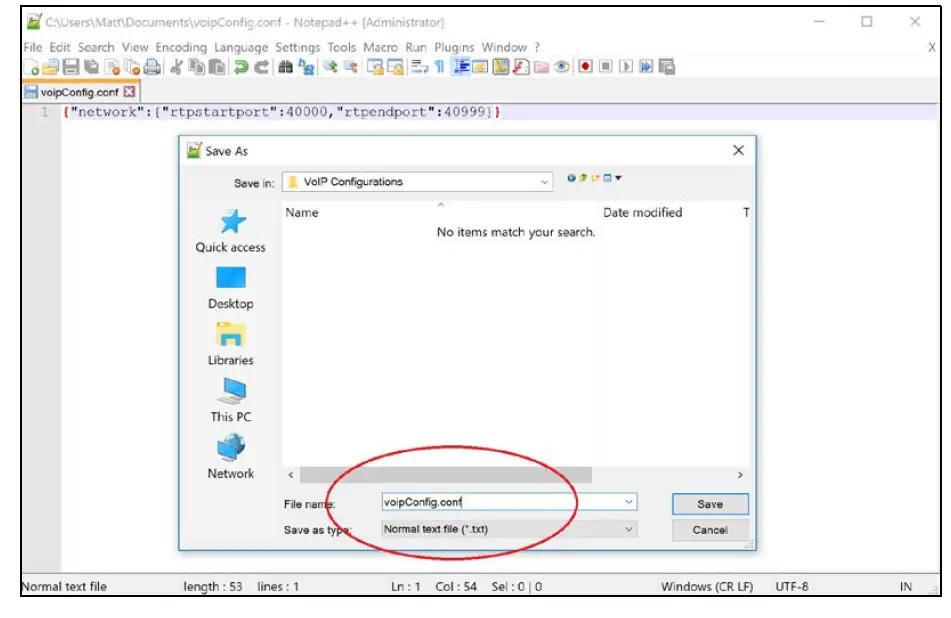
Task: Click the Open file toolbar icon
Action: click(x=51, y=67)
